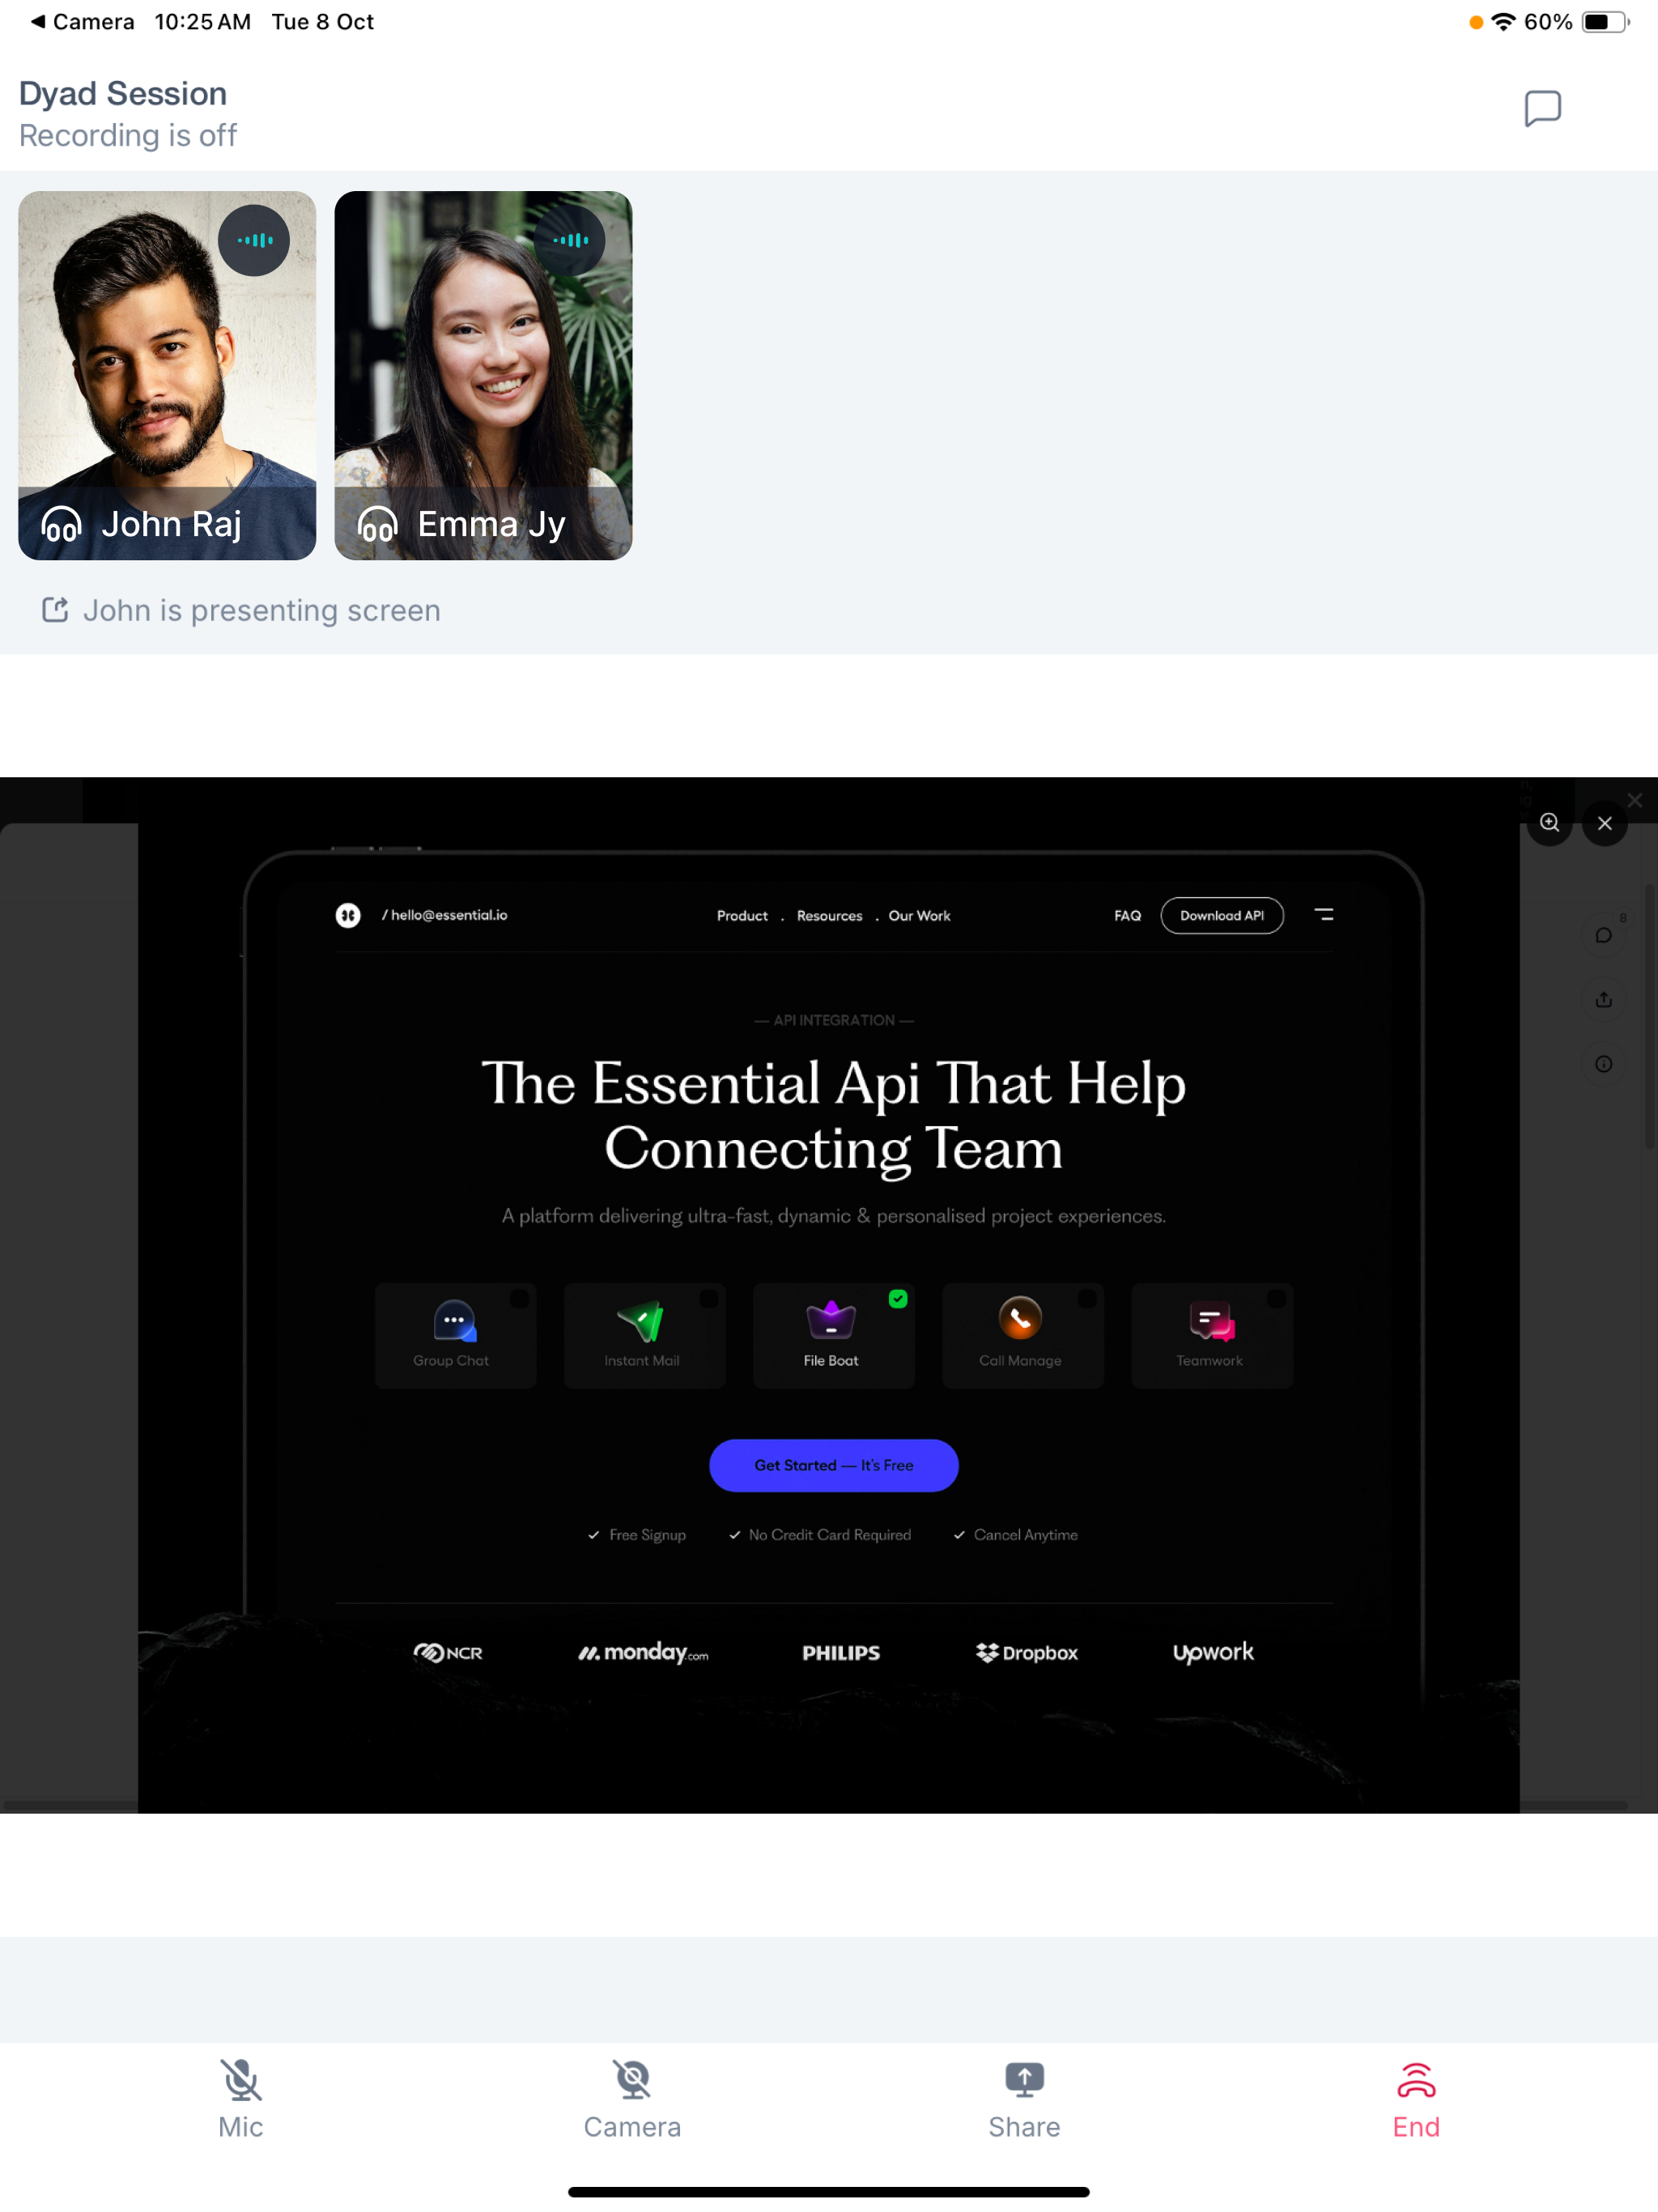The height and width of the screenshot is (2212, 1658).
Task: Open the Our Work menu item
Action: pyautogui.click(x=919, y=916)
